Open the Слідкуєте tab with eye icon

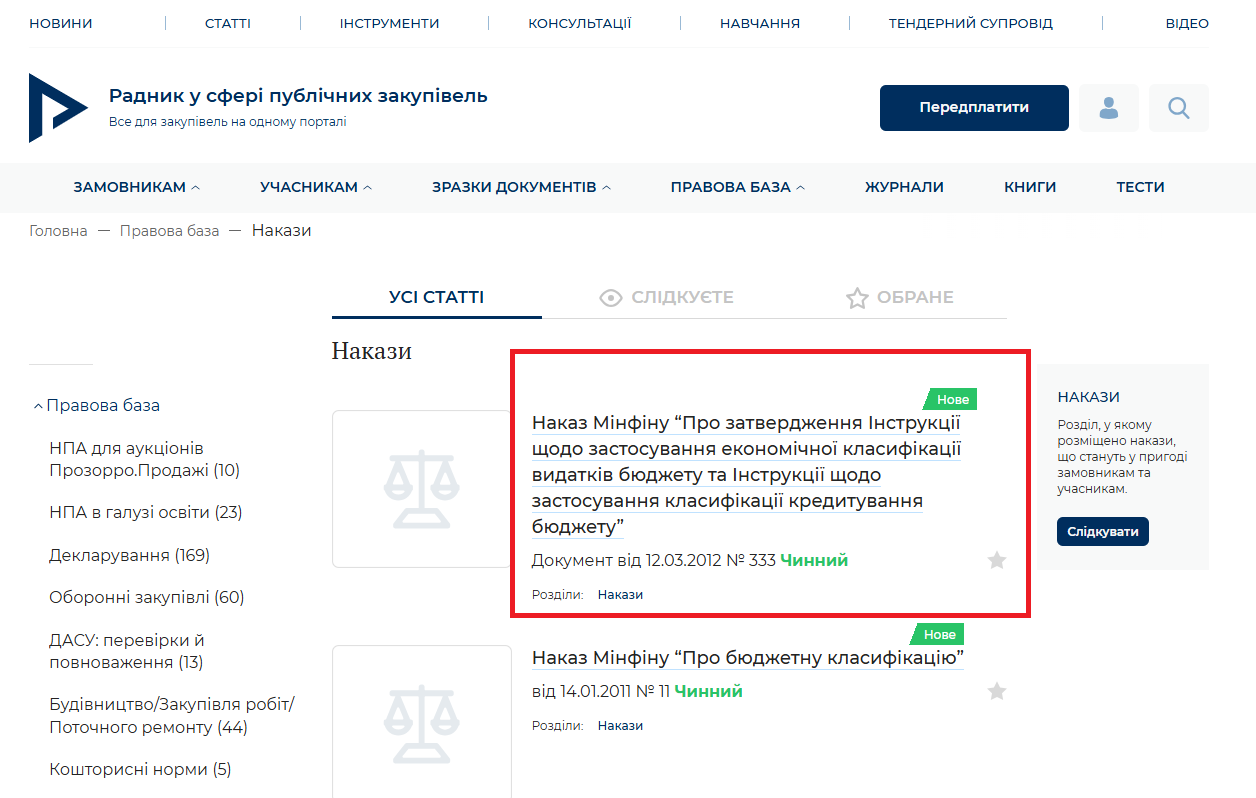pos(666,298)
